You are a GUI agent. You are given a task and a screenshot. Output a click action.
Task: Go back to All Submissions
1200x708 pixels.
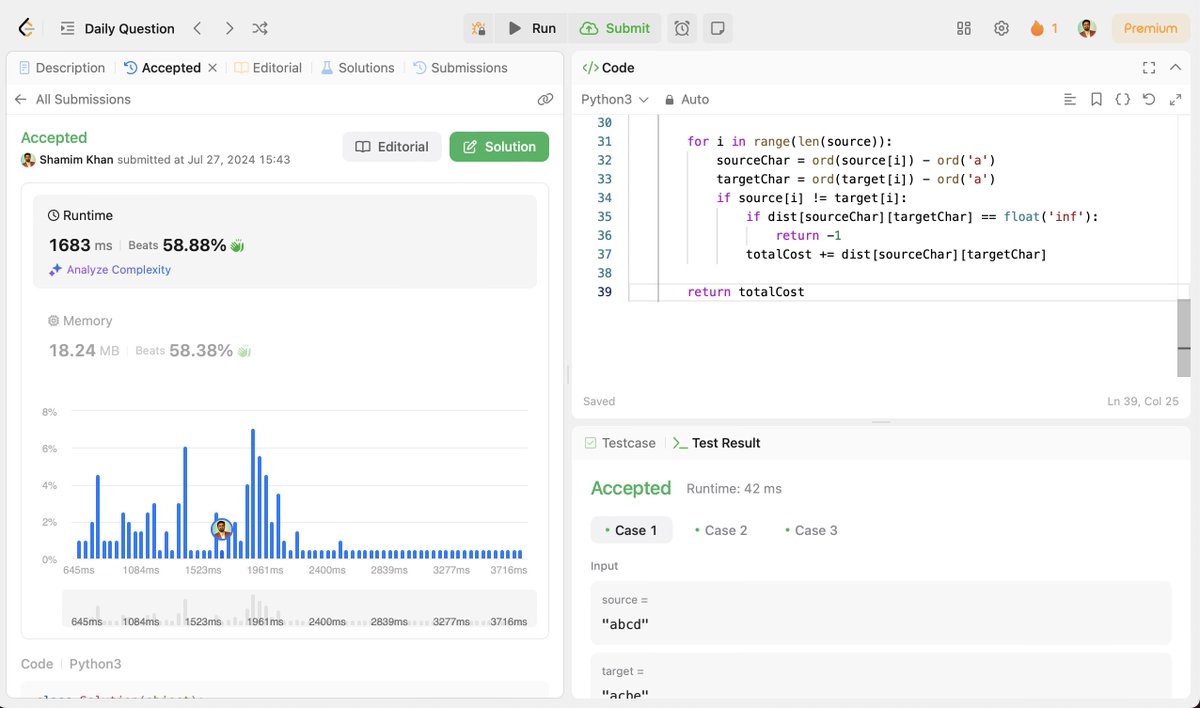(72, 99)
